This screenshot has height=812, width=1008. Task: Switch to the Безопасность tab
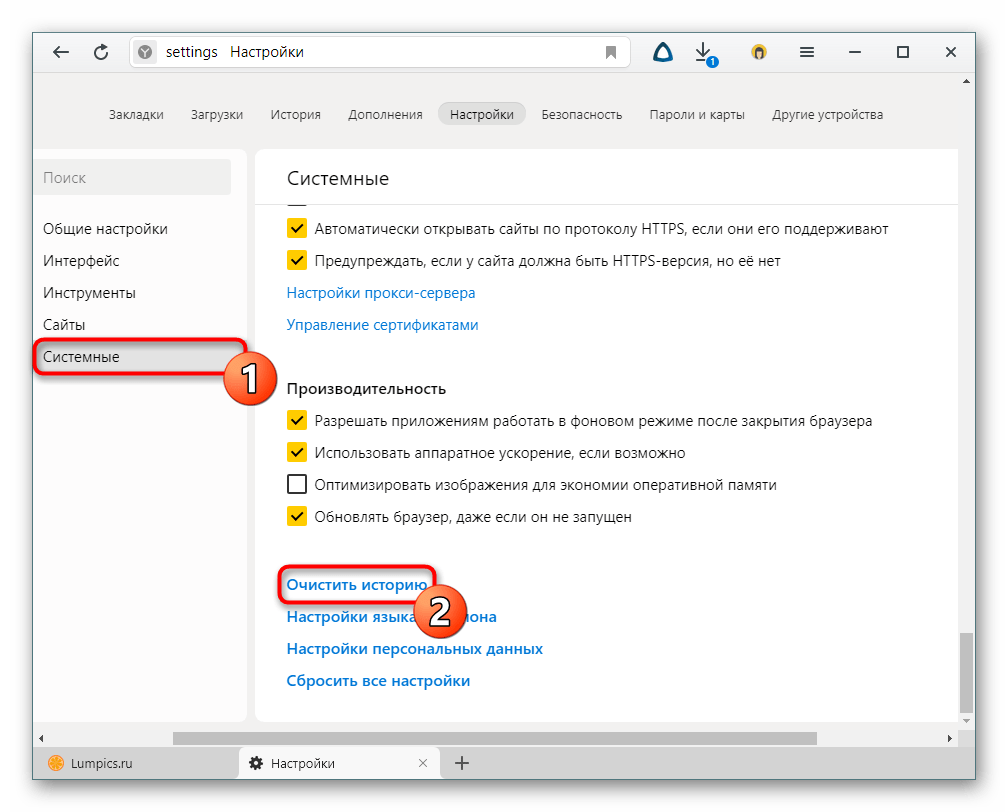click(x=581, y=115)
